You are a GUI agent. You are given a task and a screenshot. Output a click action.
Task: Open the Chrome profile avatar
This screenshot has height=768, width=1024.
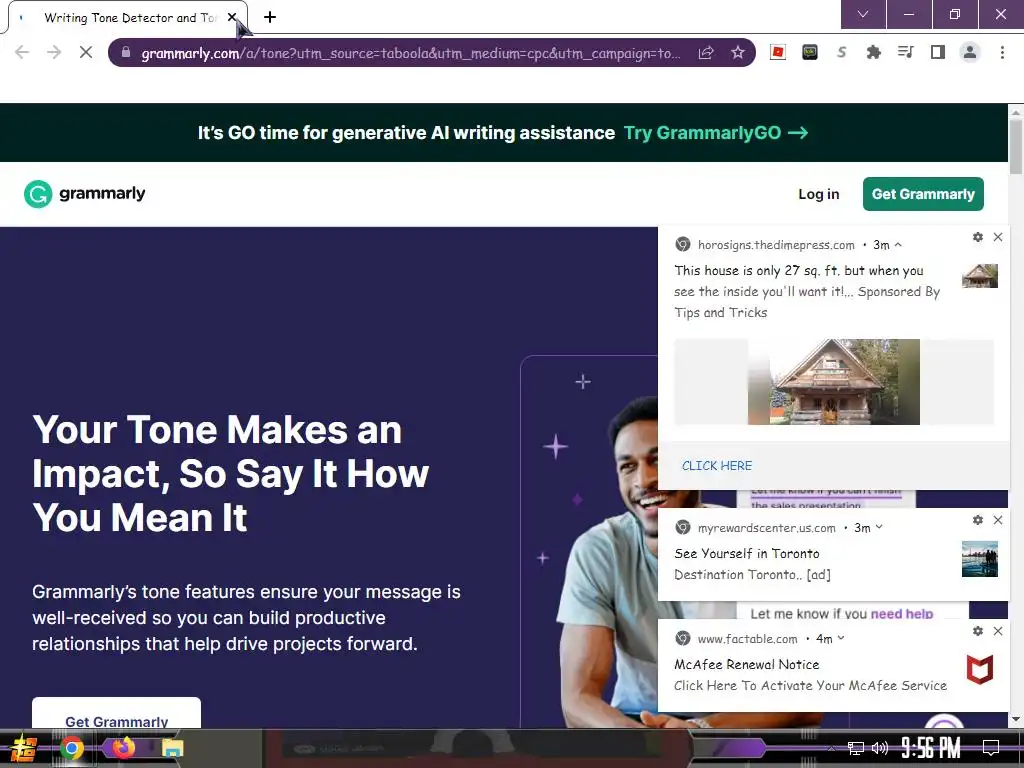970,52
